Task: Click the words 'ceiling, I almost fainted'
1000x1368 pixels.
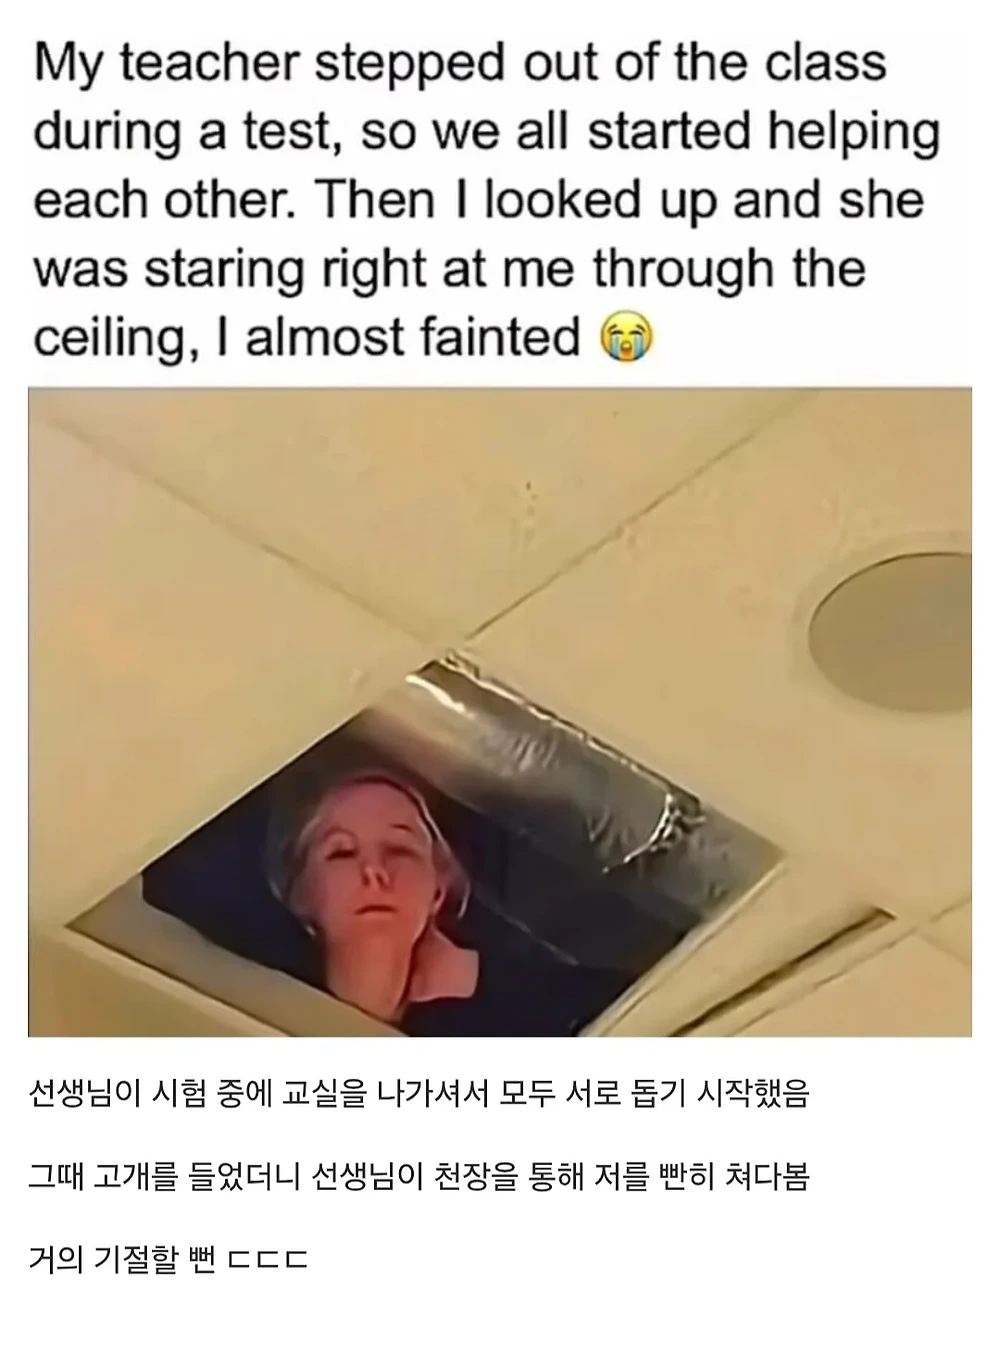Action: point(307,337)
